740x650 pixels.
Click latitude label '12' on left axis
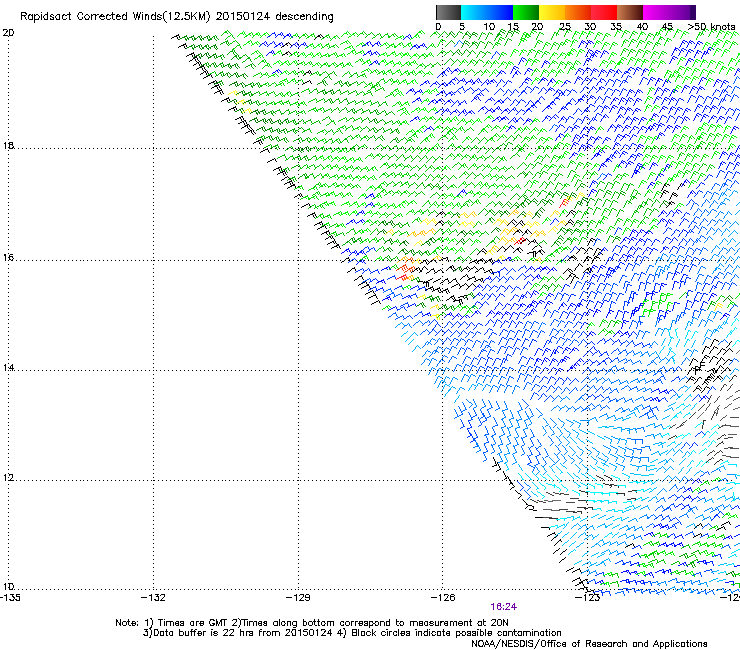point(8,478)
